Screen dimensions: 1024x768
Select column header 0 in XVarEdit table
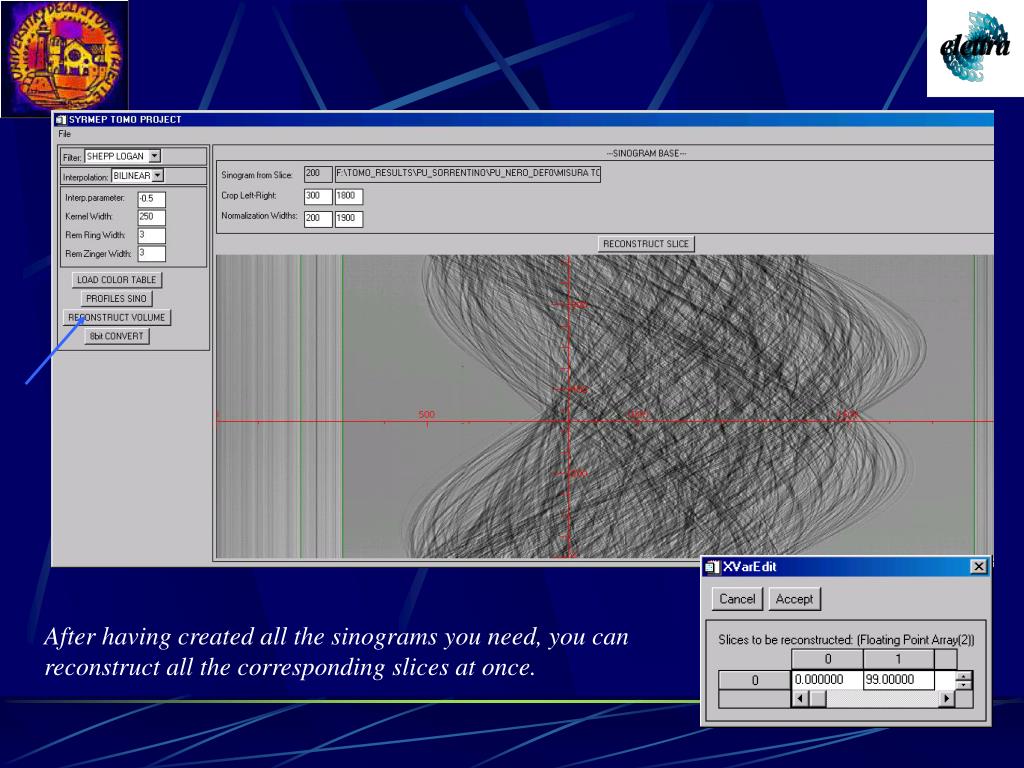[x=827, y=660]
